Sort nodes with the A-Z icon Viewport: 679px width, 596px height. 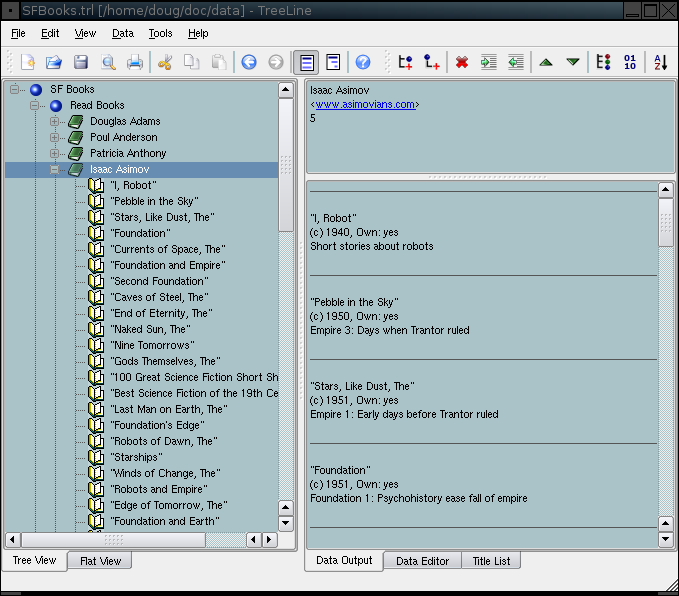[660, 62]
